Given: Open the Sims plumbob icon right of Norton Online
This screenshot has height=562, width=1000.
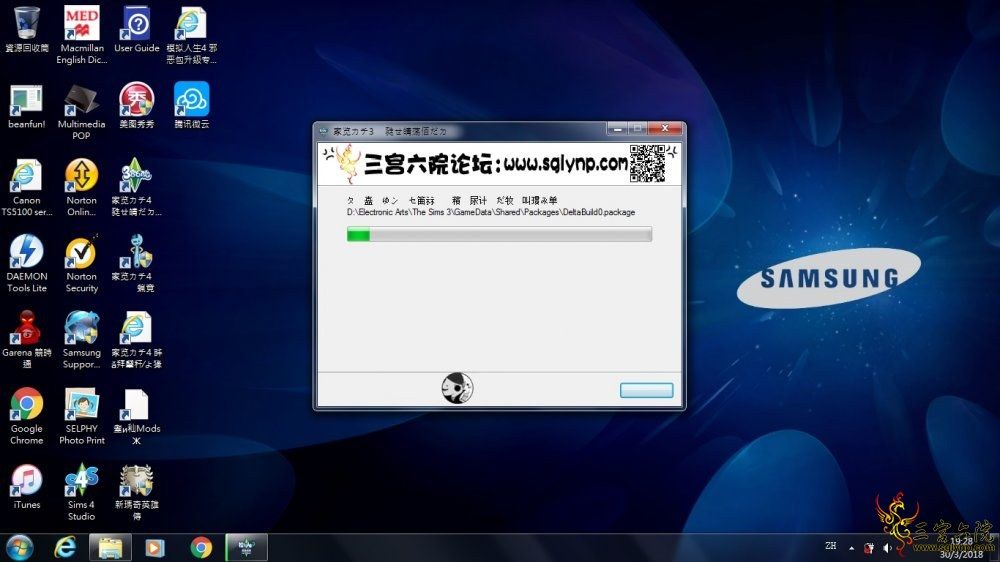Looking at the screenshot, I should coord(136,188).
